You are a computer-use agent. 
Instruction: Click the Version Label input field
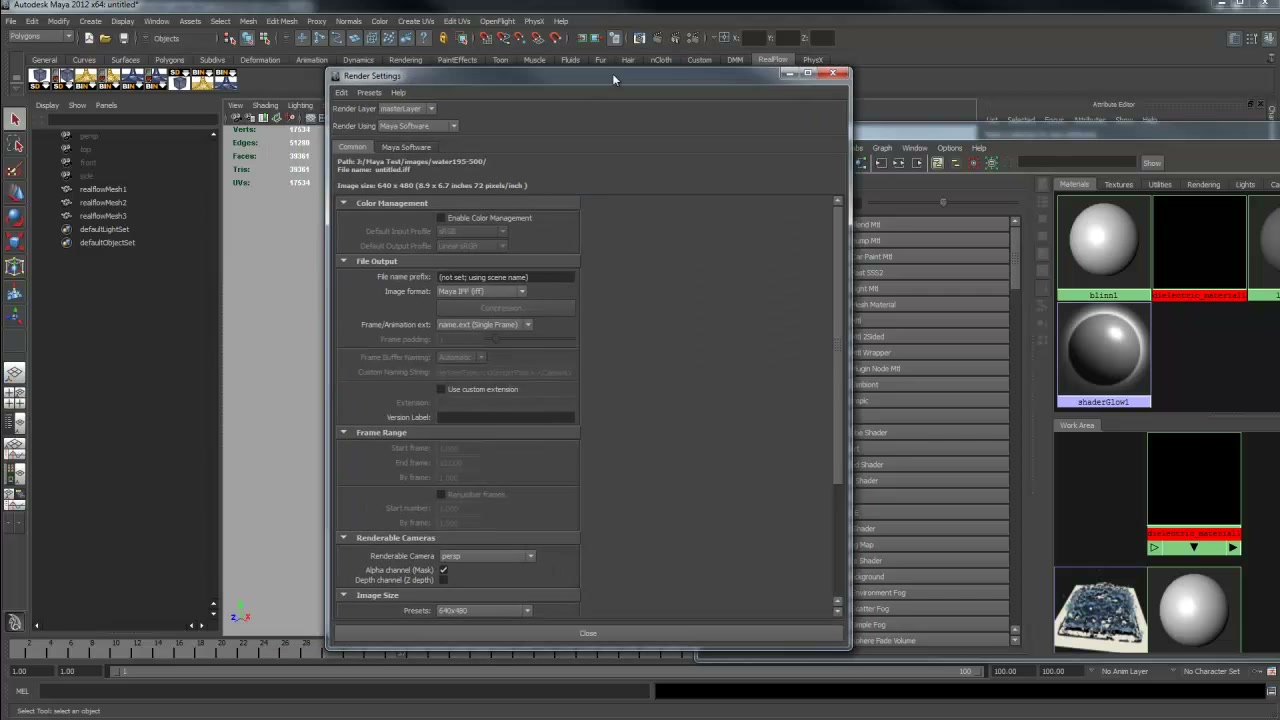click(506, 417)
